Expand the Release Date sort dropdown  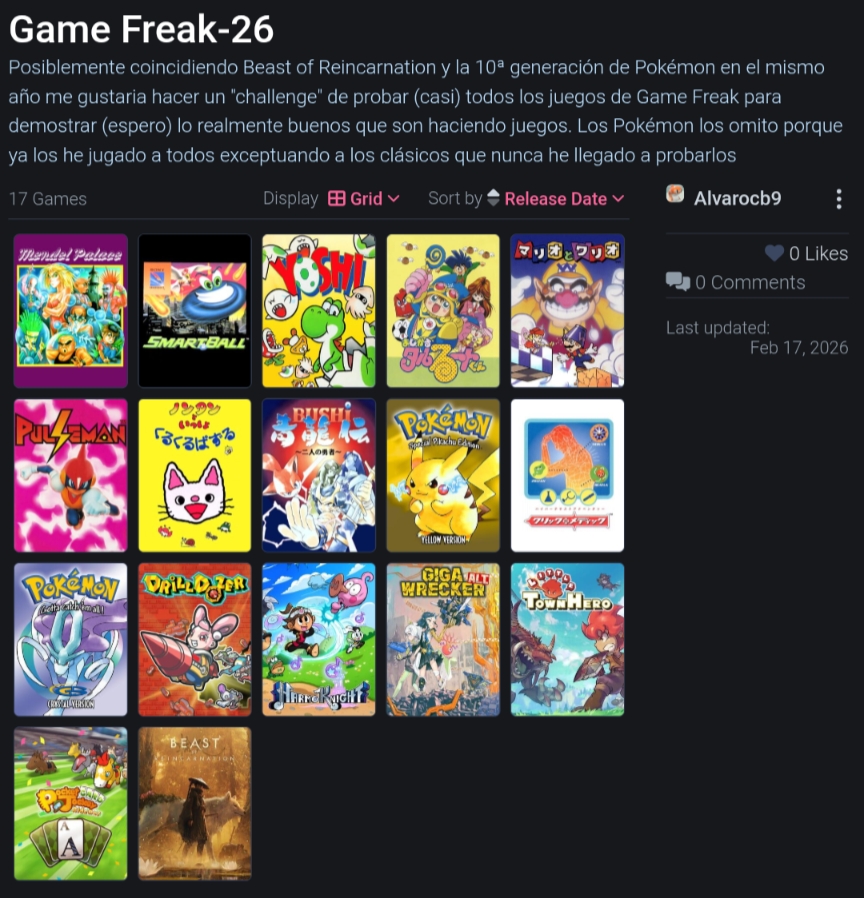click(564, 199)
